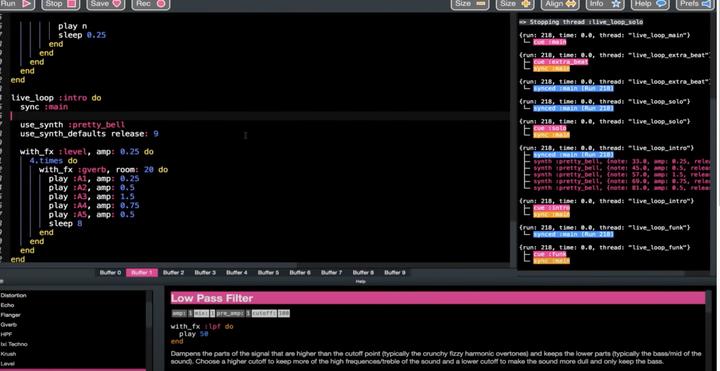Viewport: 720px width, 371px height.
Task: Open the Info star button
Action: (605, 4)
